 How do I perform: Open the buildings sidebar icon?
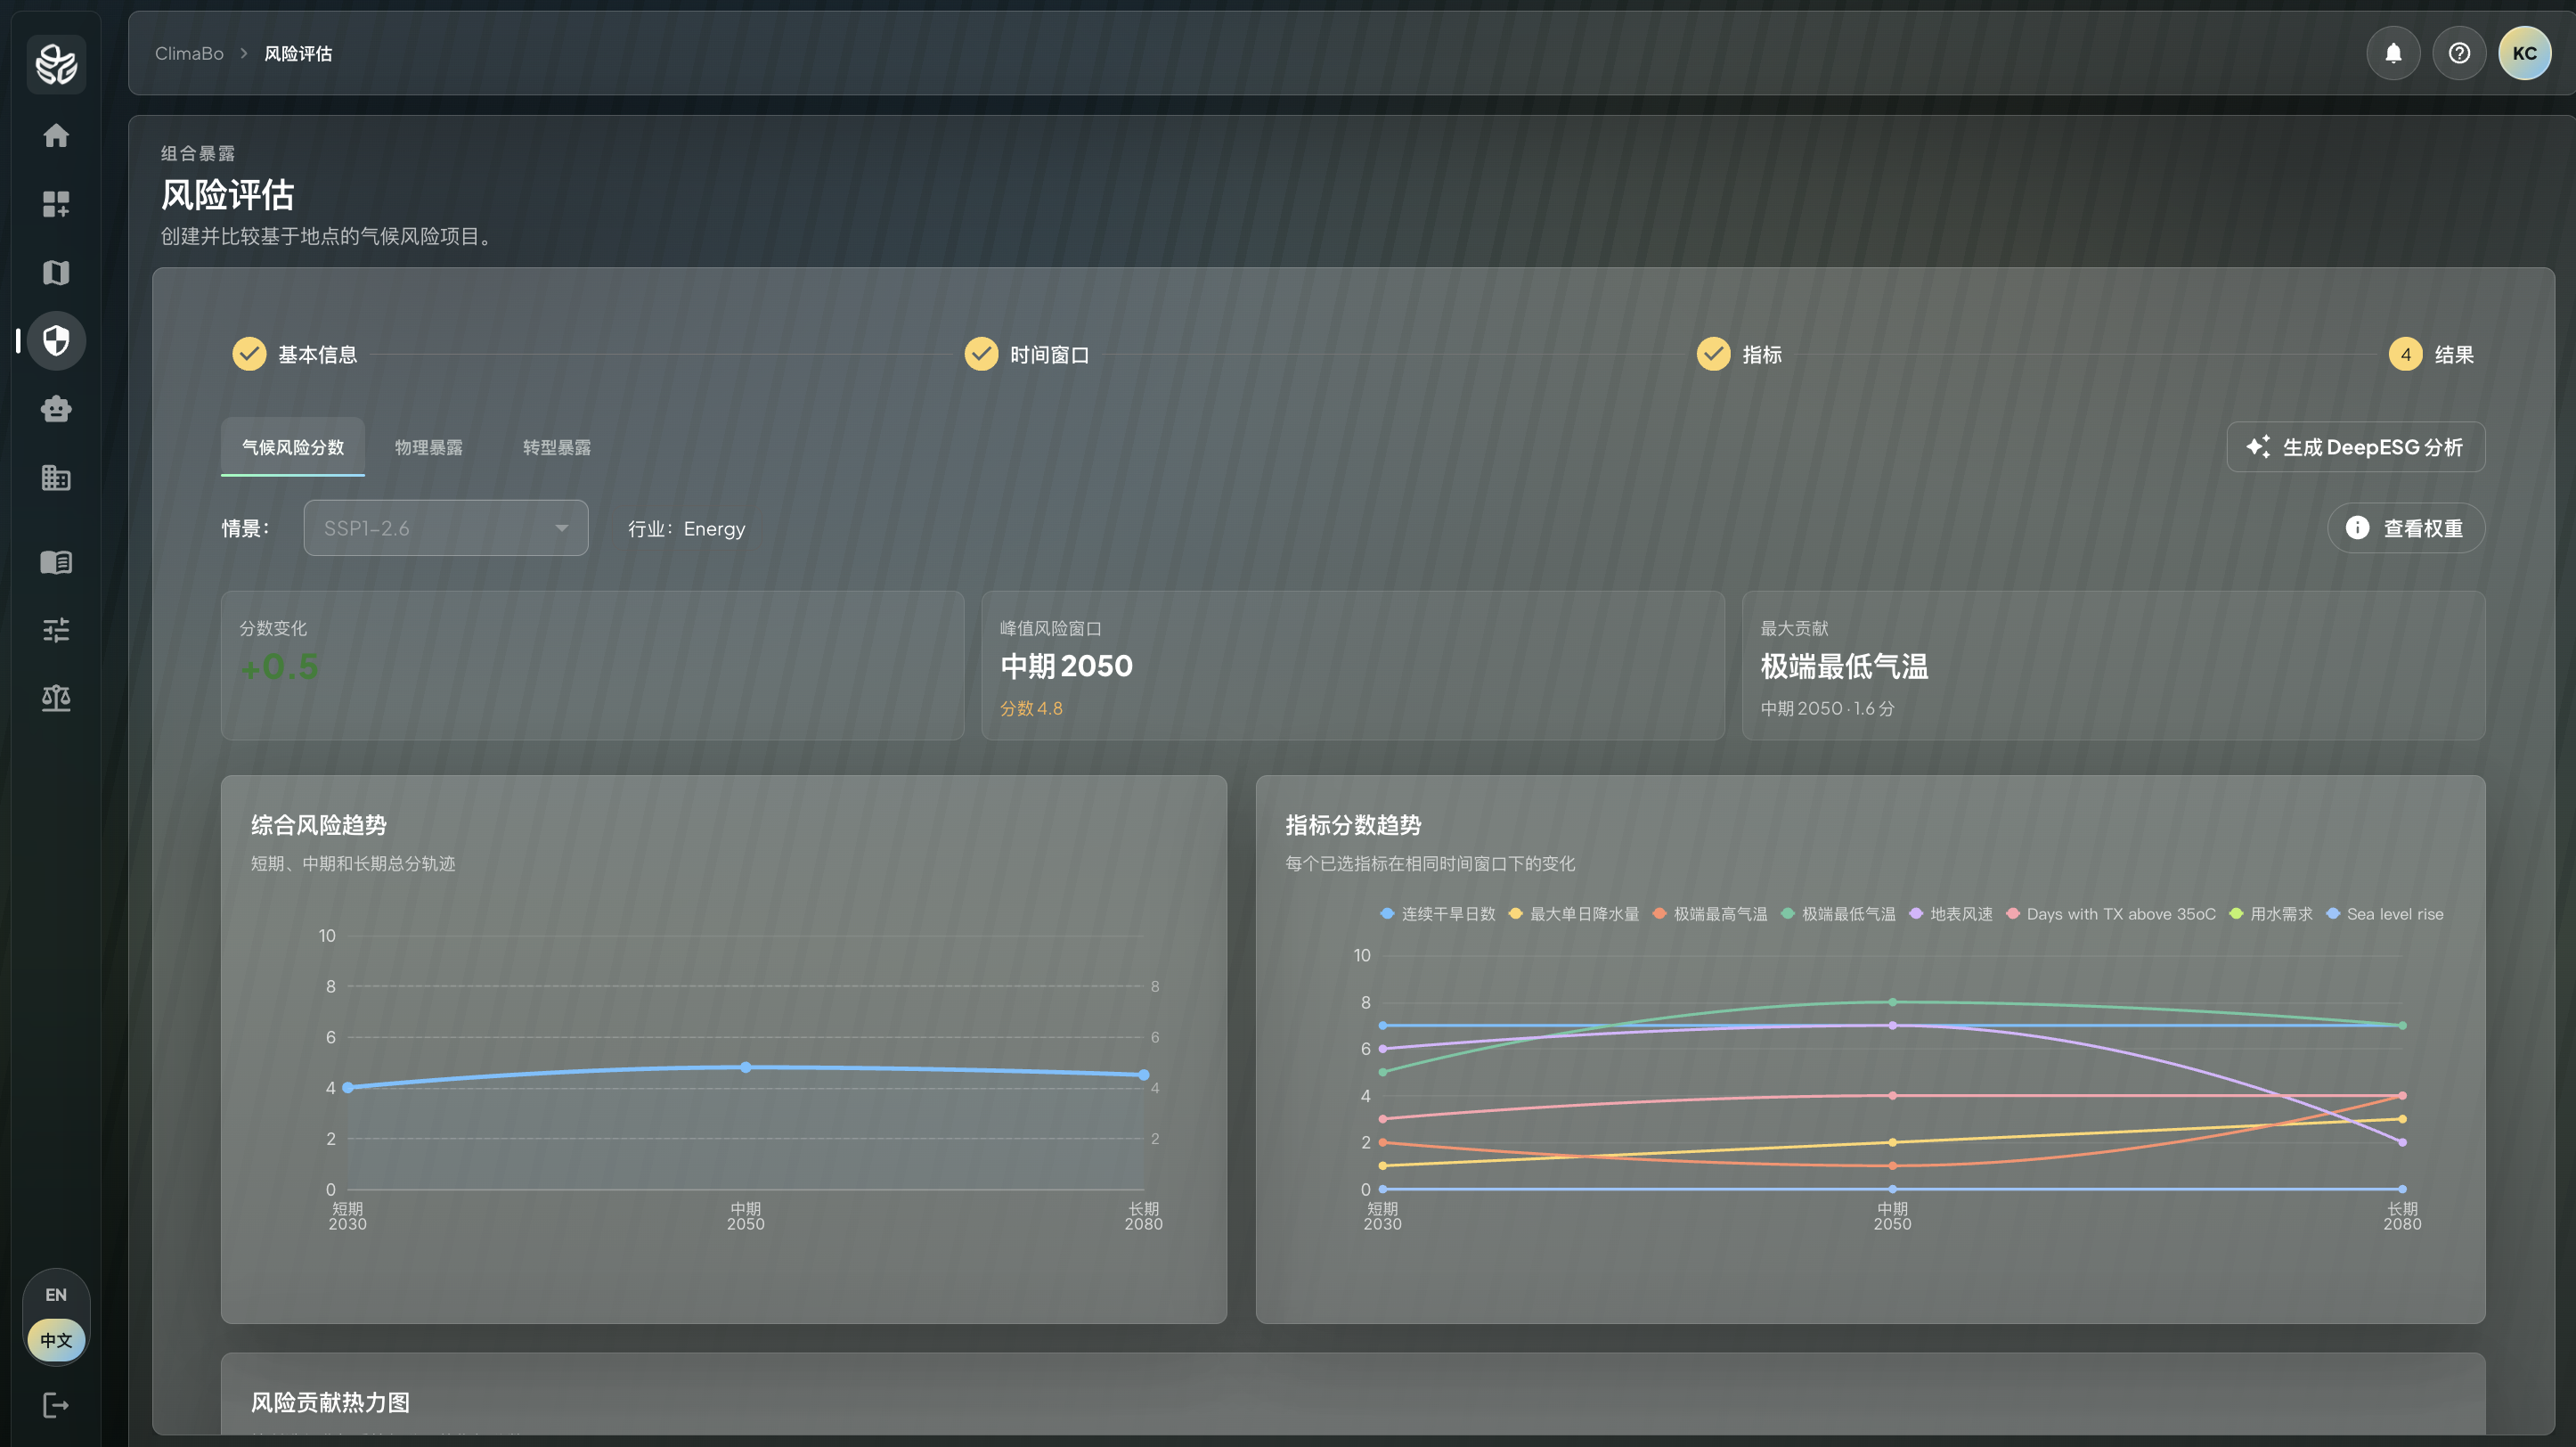click(x=56, y=478)
